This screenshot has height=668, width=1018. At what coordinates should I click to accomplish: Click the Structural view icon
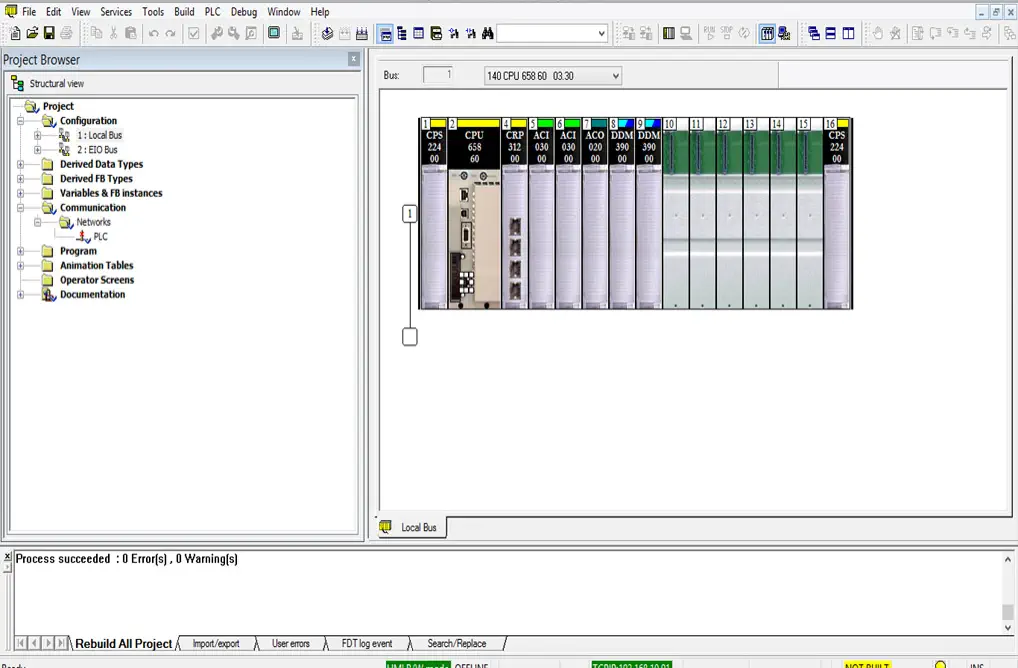click(17, 84)
